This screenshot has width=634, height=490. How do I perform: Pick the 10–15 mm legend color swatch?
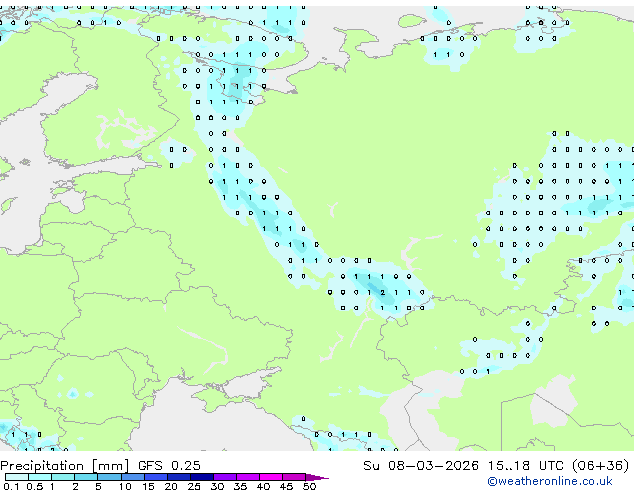click(133, 477)
